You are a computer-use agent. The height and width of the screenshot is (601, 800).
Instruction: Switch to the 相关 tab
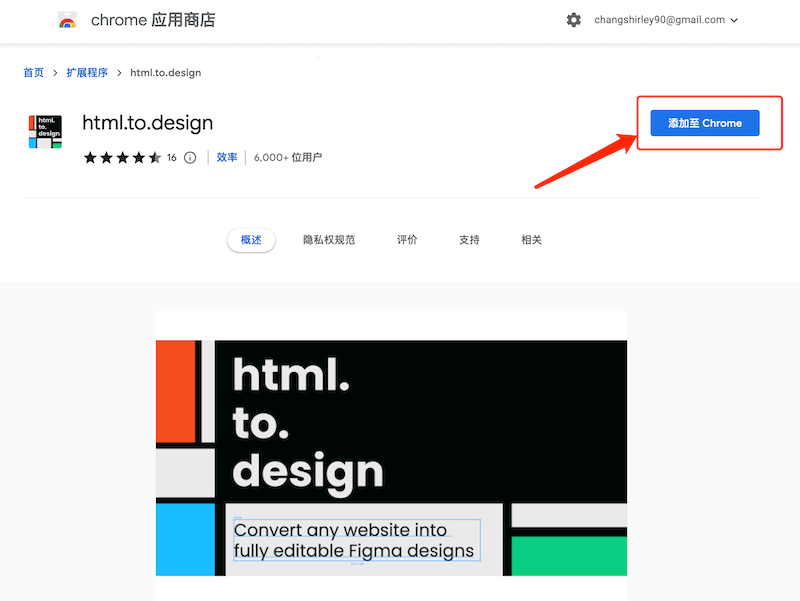coord(531,239)
